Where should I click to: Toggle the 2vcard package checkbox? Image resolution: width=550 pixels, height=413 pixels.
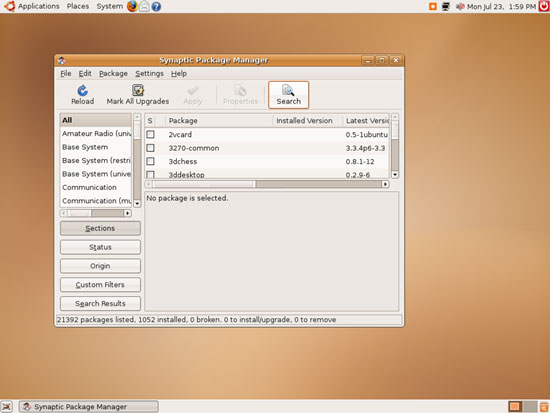[150, 134]
